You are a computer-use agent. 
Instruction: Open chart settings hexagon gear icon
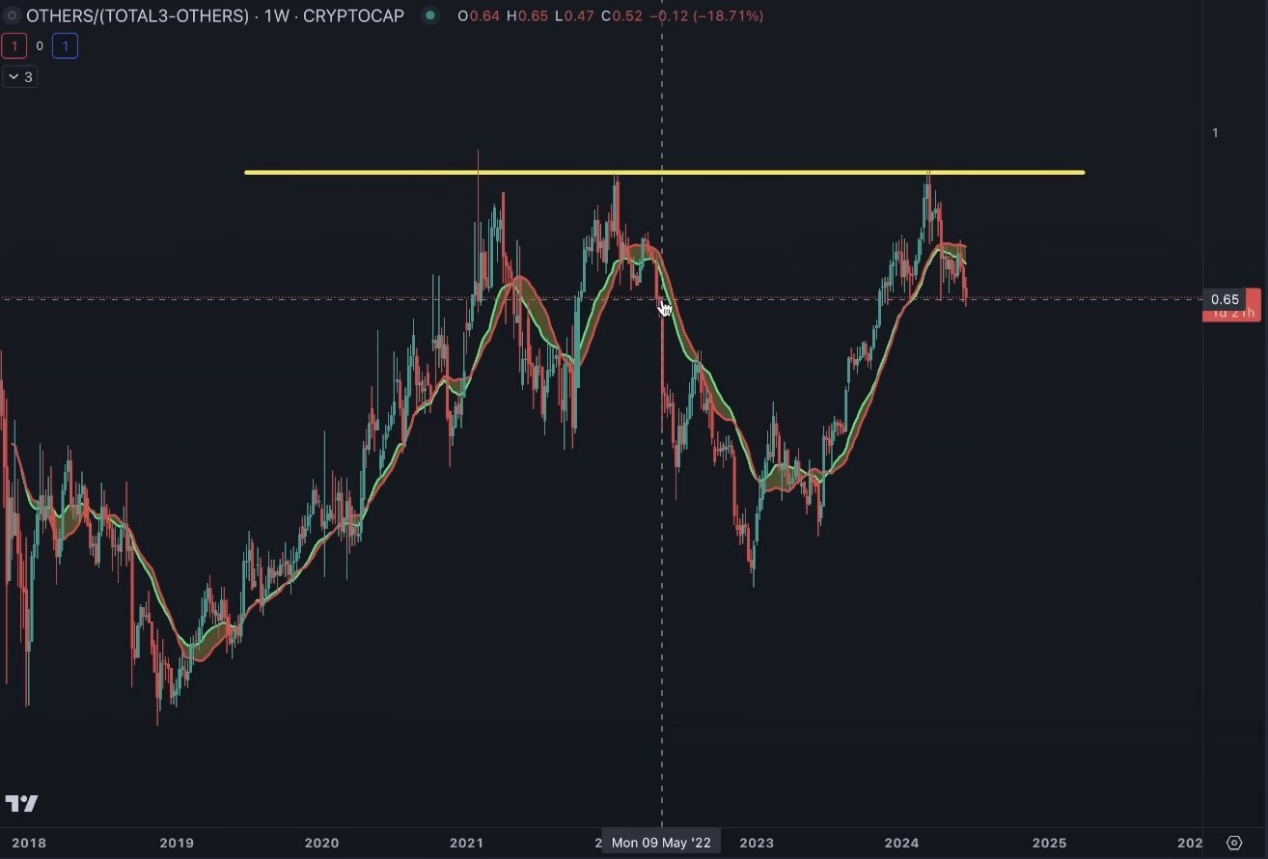(x=1234, y=843)
